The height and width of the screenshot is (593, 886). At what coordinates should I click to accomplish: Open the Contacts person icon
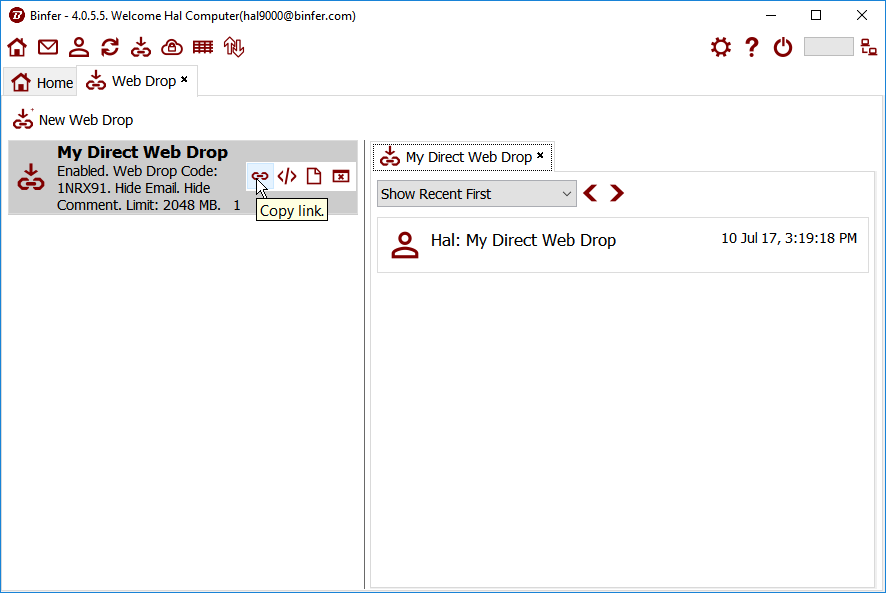click(79, 47)
